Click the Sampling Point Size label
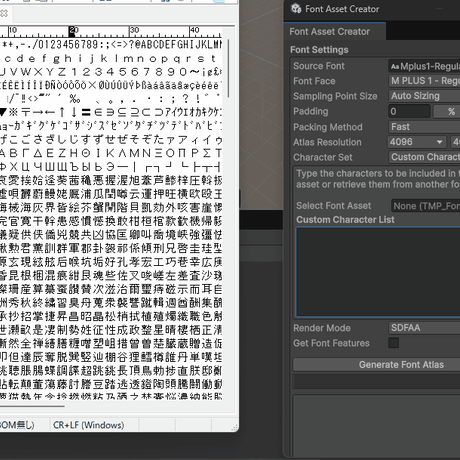 click(x=335, y=96)
